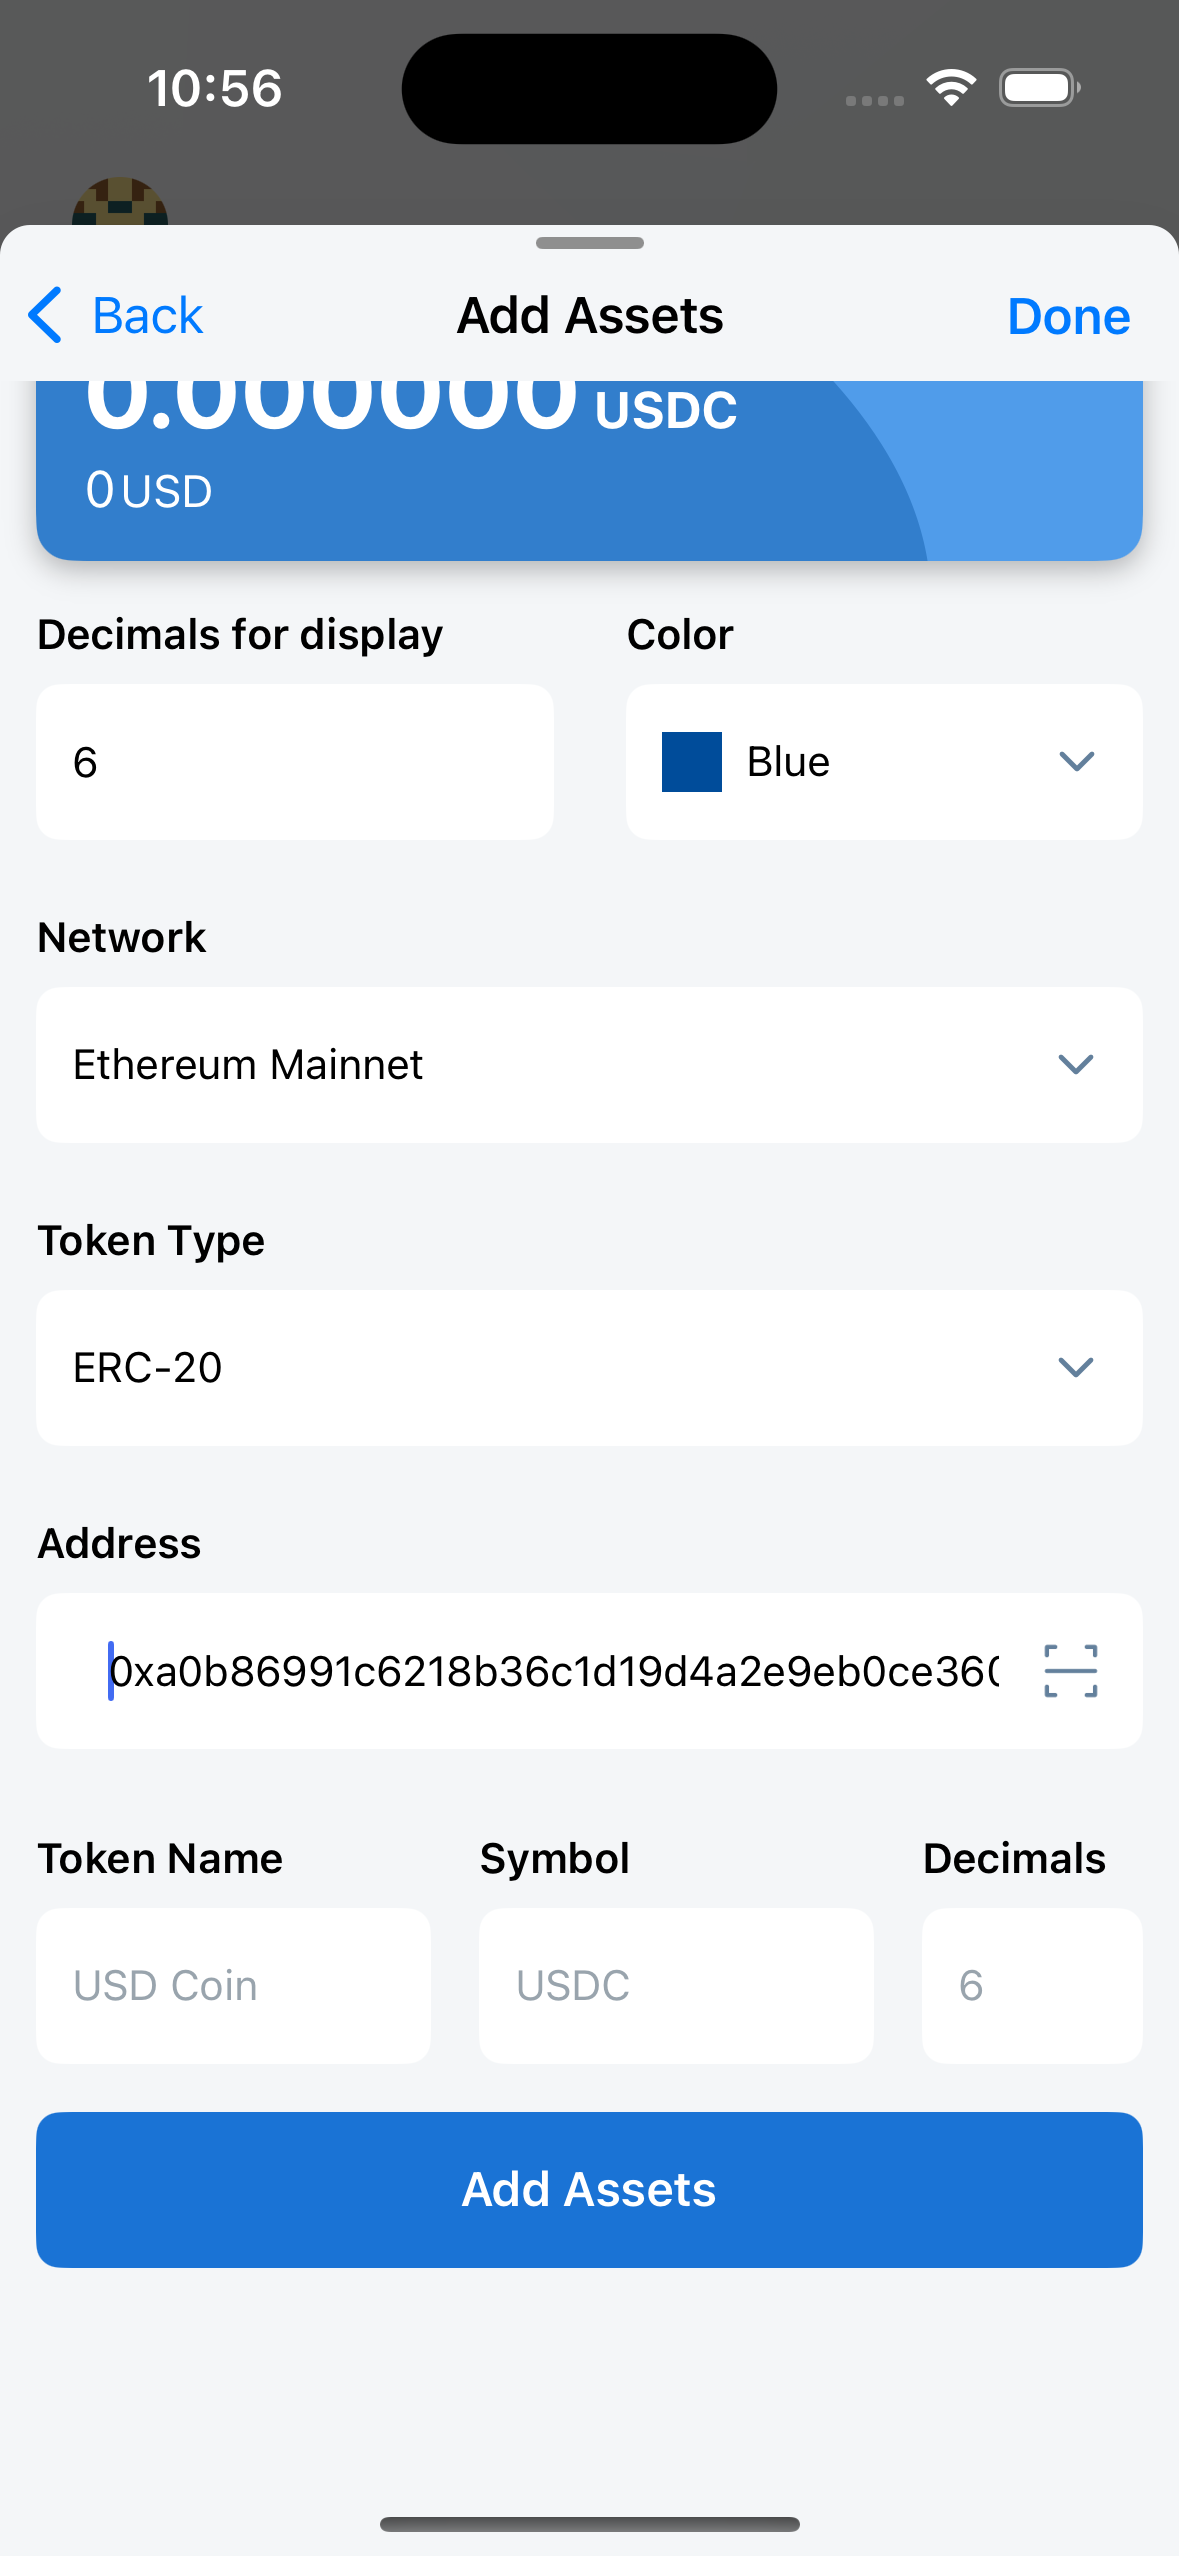Expand the Ethereum Mainnet network dropdown

[x=589, y=1065]
